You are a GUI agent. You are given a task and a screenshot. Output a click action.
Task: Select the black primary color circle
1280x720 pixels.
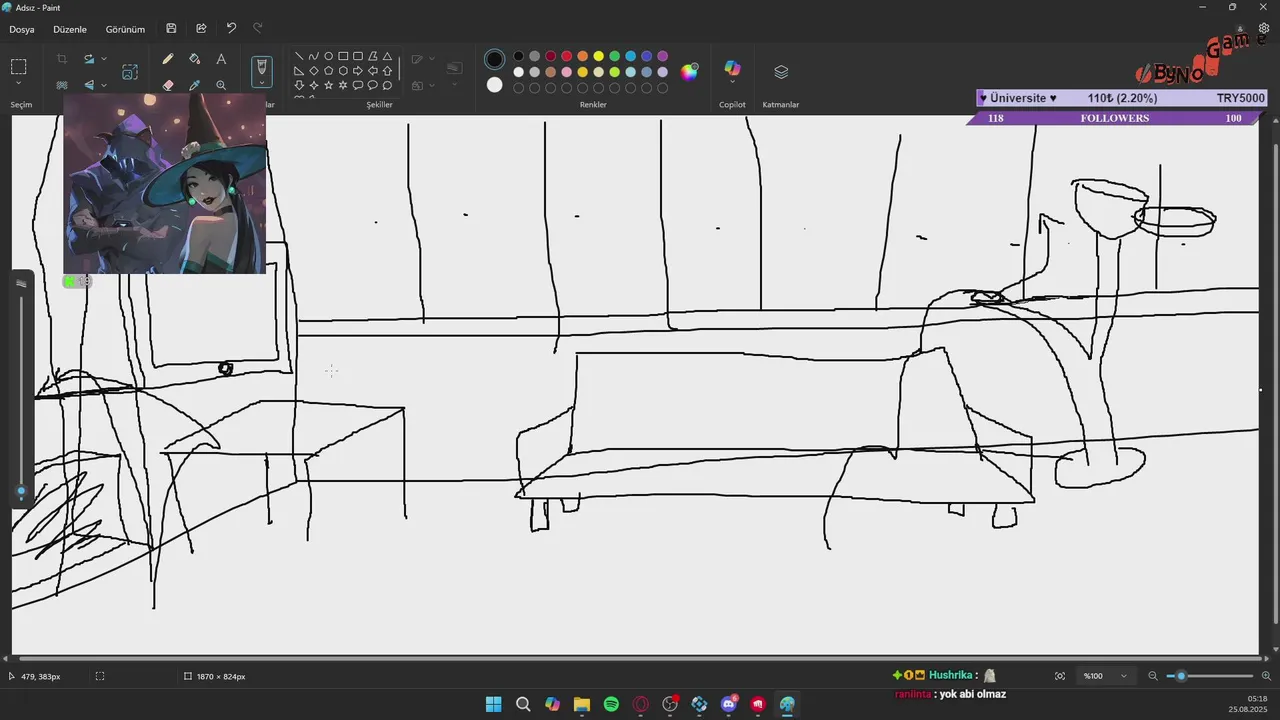point(494,59)
